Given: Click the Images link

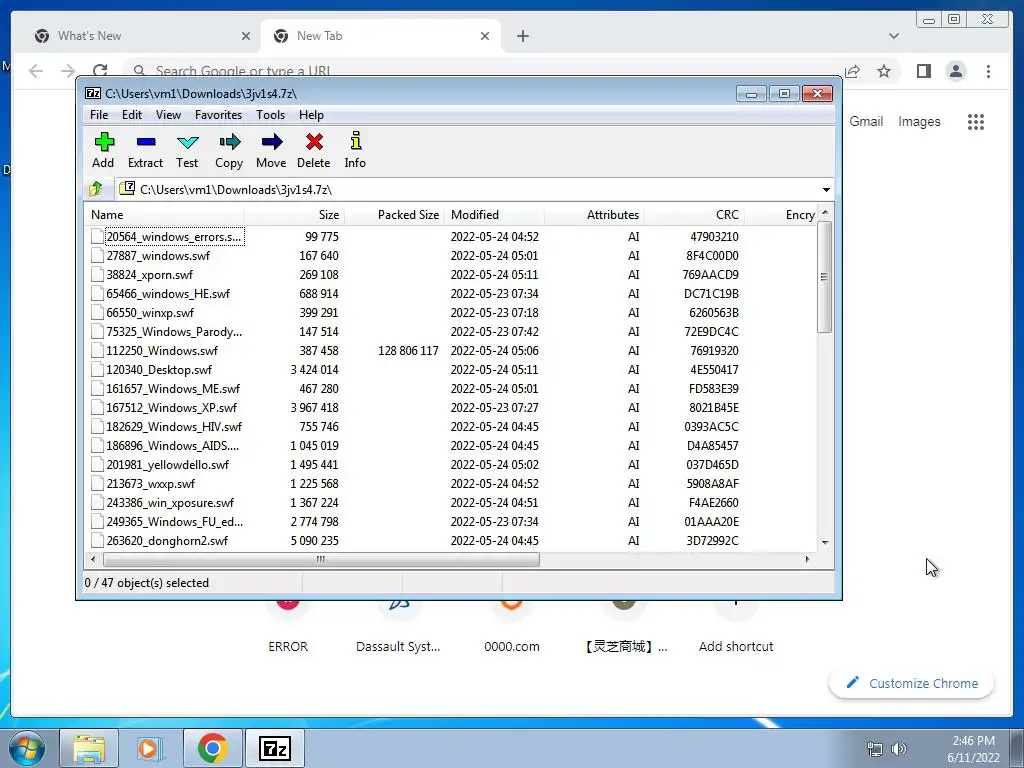Looking at the screenshot, I should click(919, 121).
